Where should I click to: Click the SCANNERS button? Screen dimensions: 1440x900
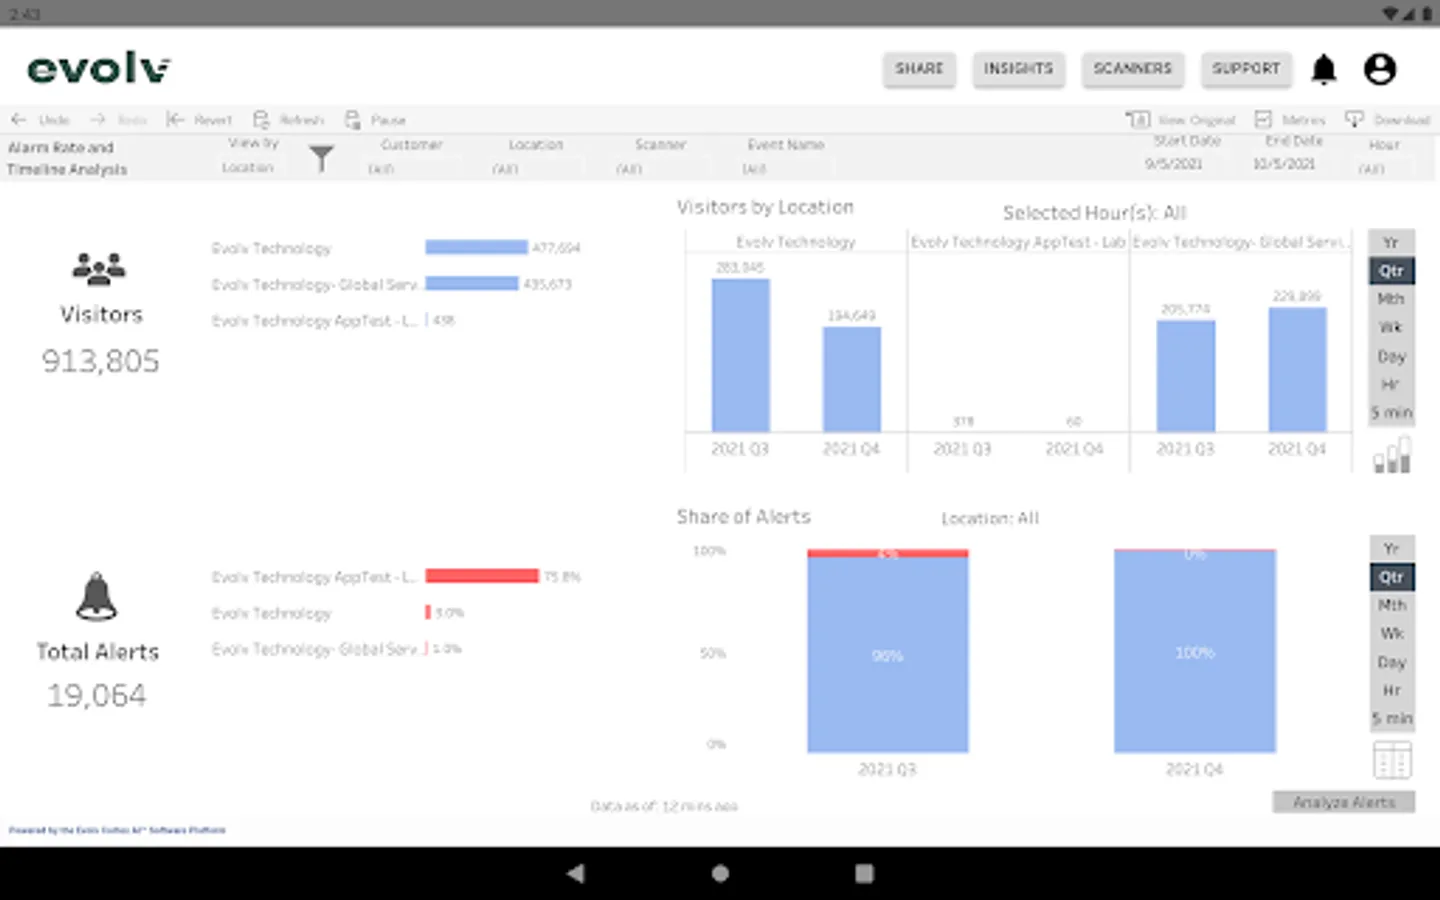point(1132,69)
